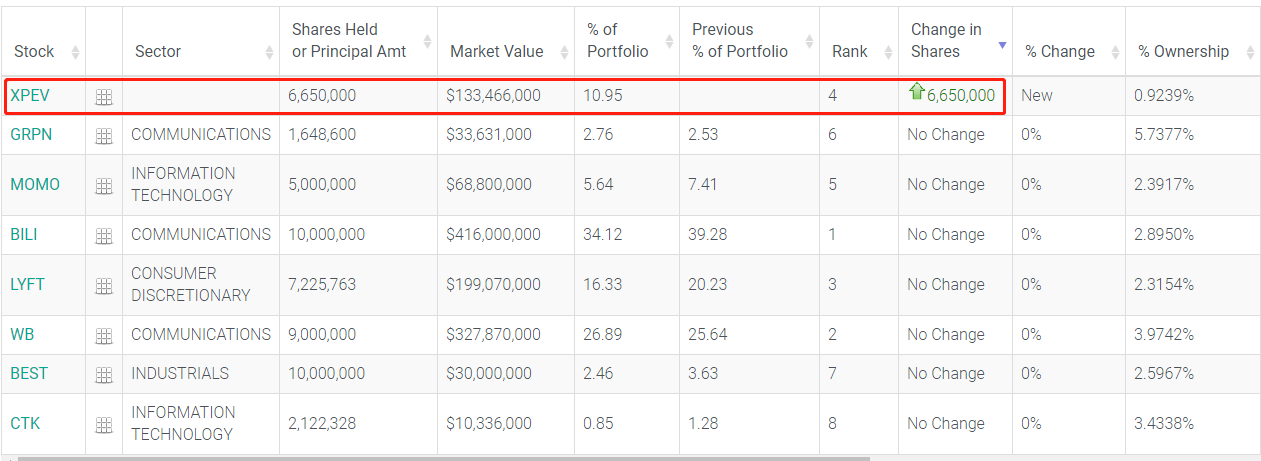Open the XPEV stock link
Viewport: 1261px width, 461px height.
click(30, 96)
